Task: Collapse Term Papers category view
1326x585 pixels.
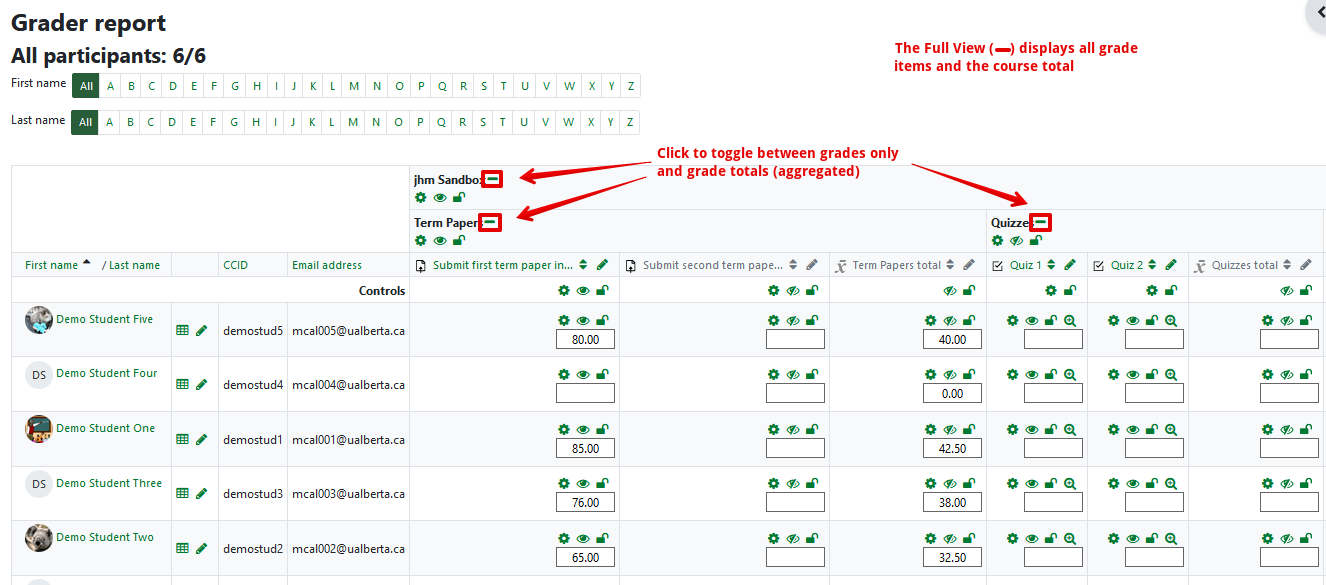Action: 490,222
